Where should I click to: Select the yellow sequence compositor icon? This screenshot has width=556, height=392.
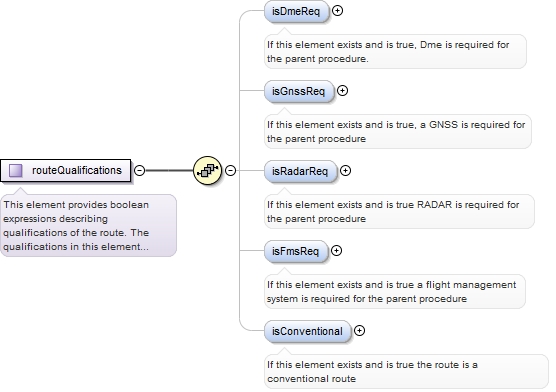point(207,171)
